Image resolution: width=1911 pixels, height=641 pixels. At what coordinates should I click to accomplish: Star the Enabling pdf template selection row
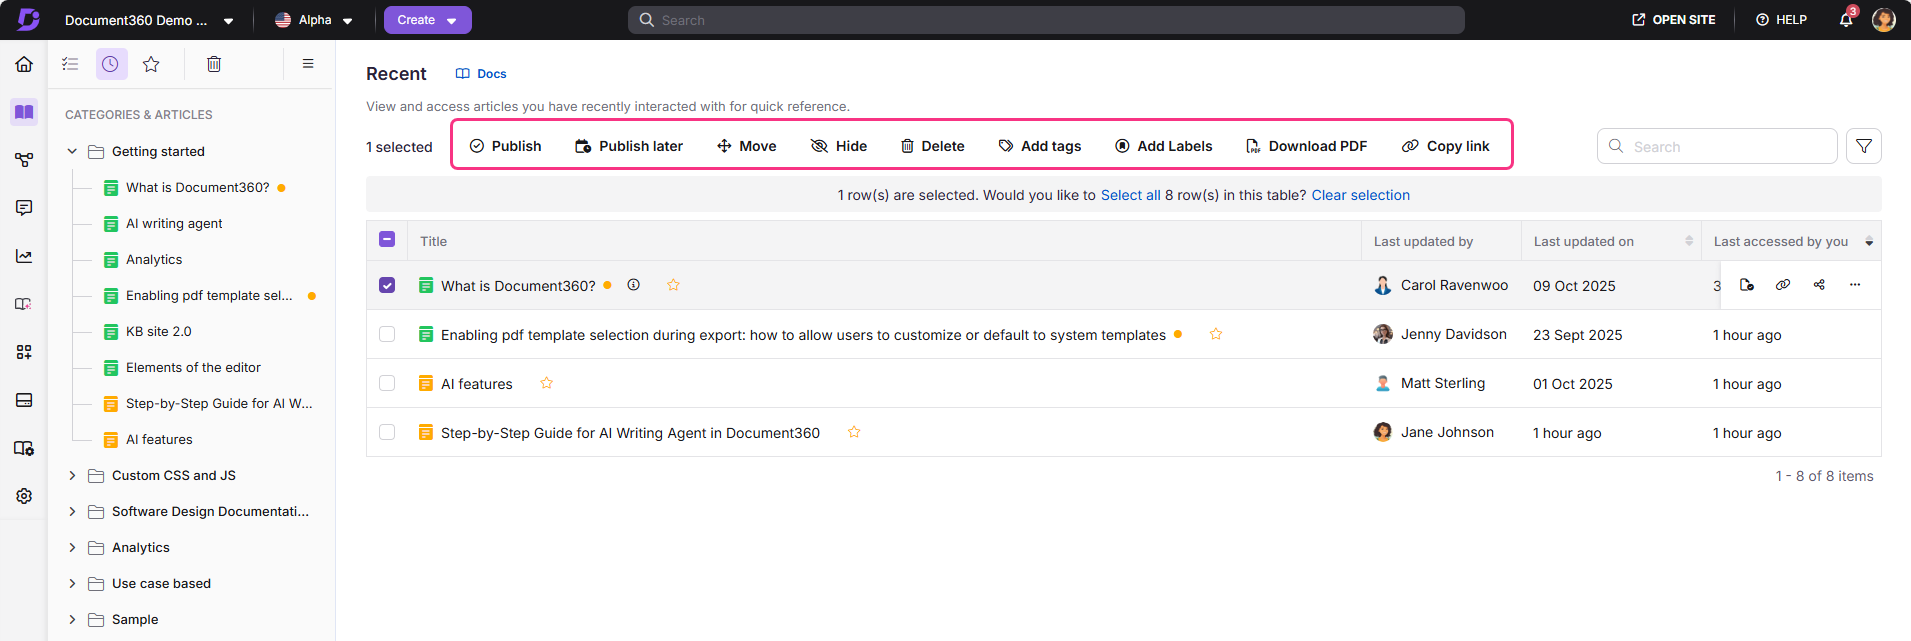(1216, 334)
